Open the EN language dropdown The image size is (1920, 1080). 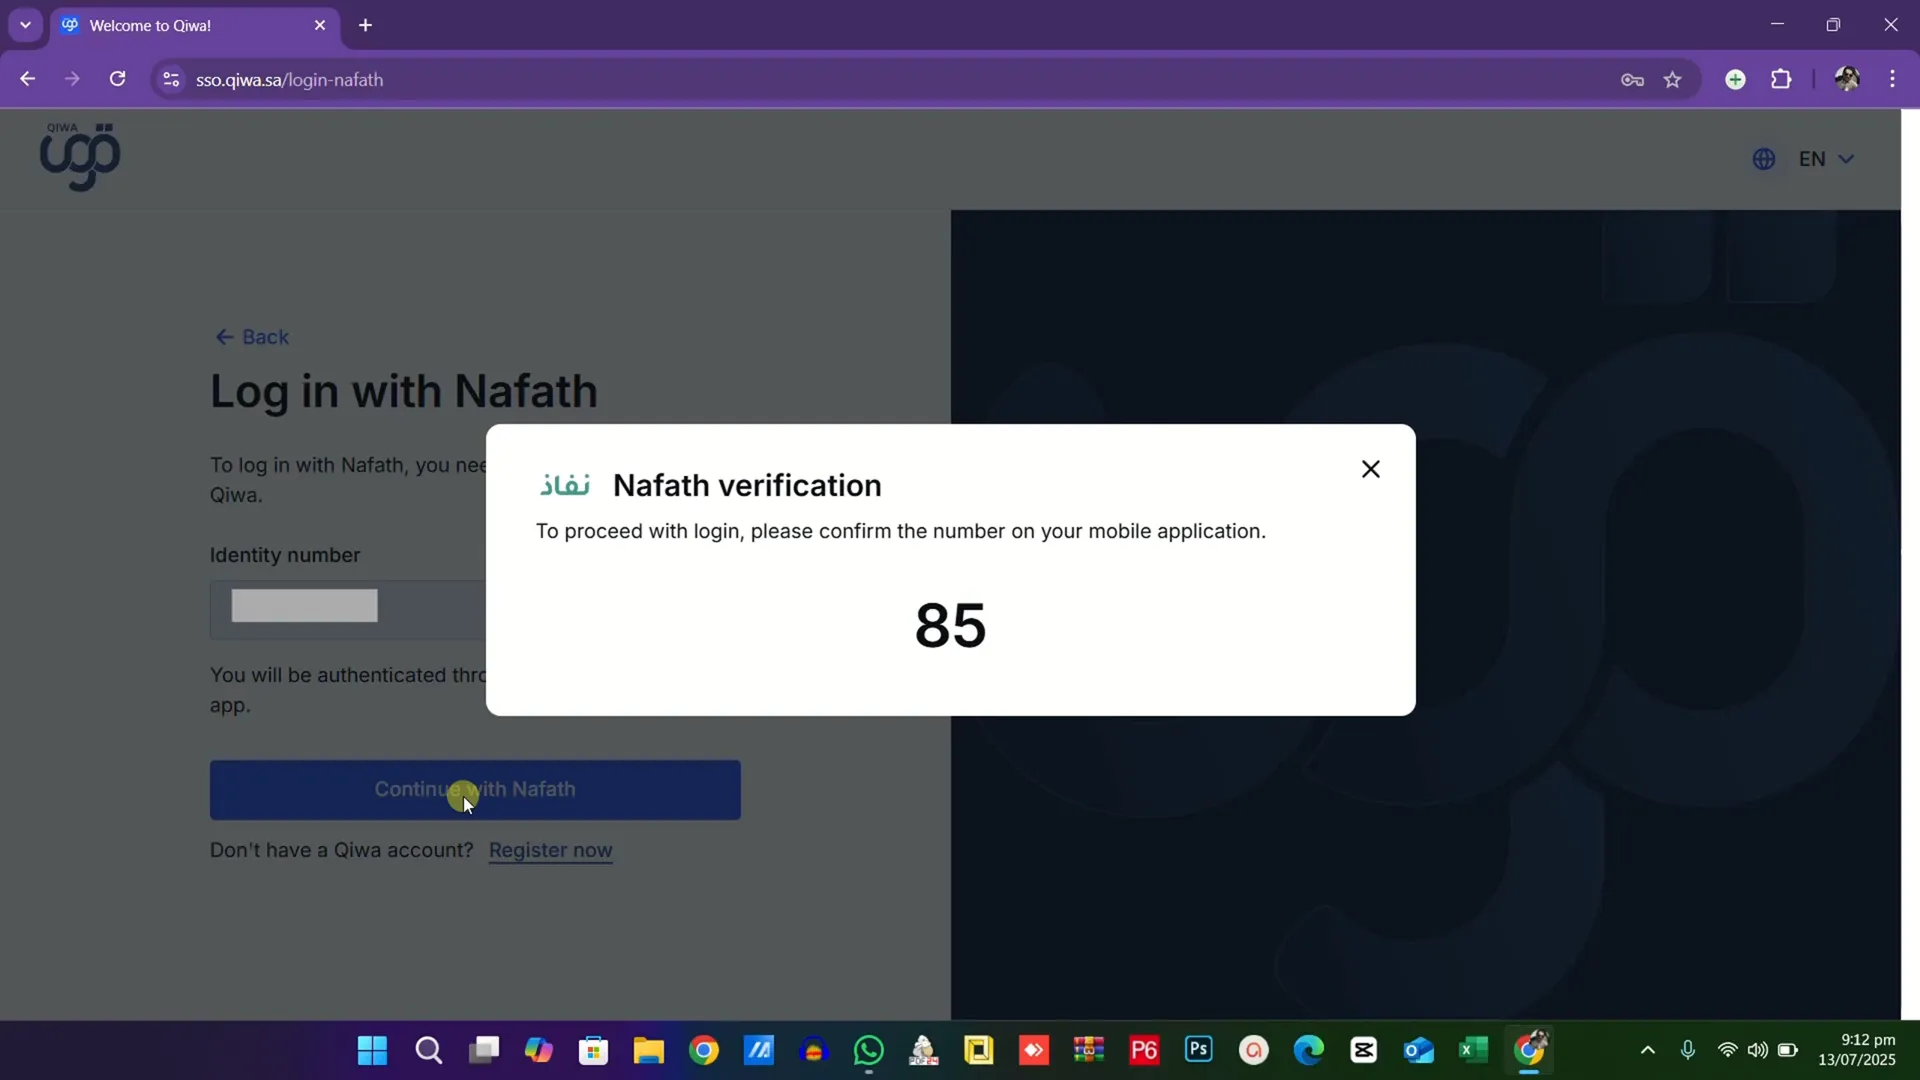coord(1826,159)
